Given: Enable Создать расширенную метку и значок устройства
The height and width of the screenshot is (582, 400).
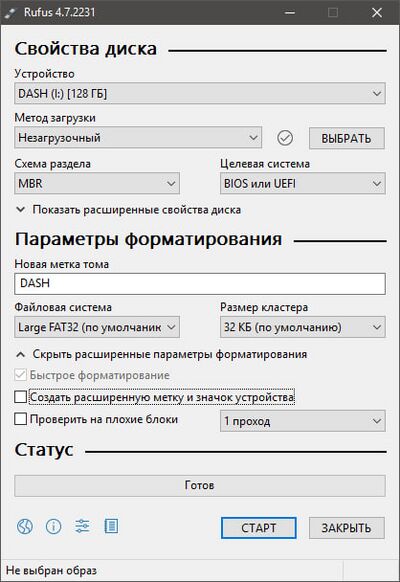Looking at the screenshot, I should [20, 397].
